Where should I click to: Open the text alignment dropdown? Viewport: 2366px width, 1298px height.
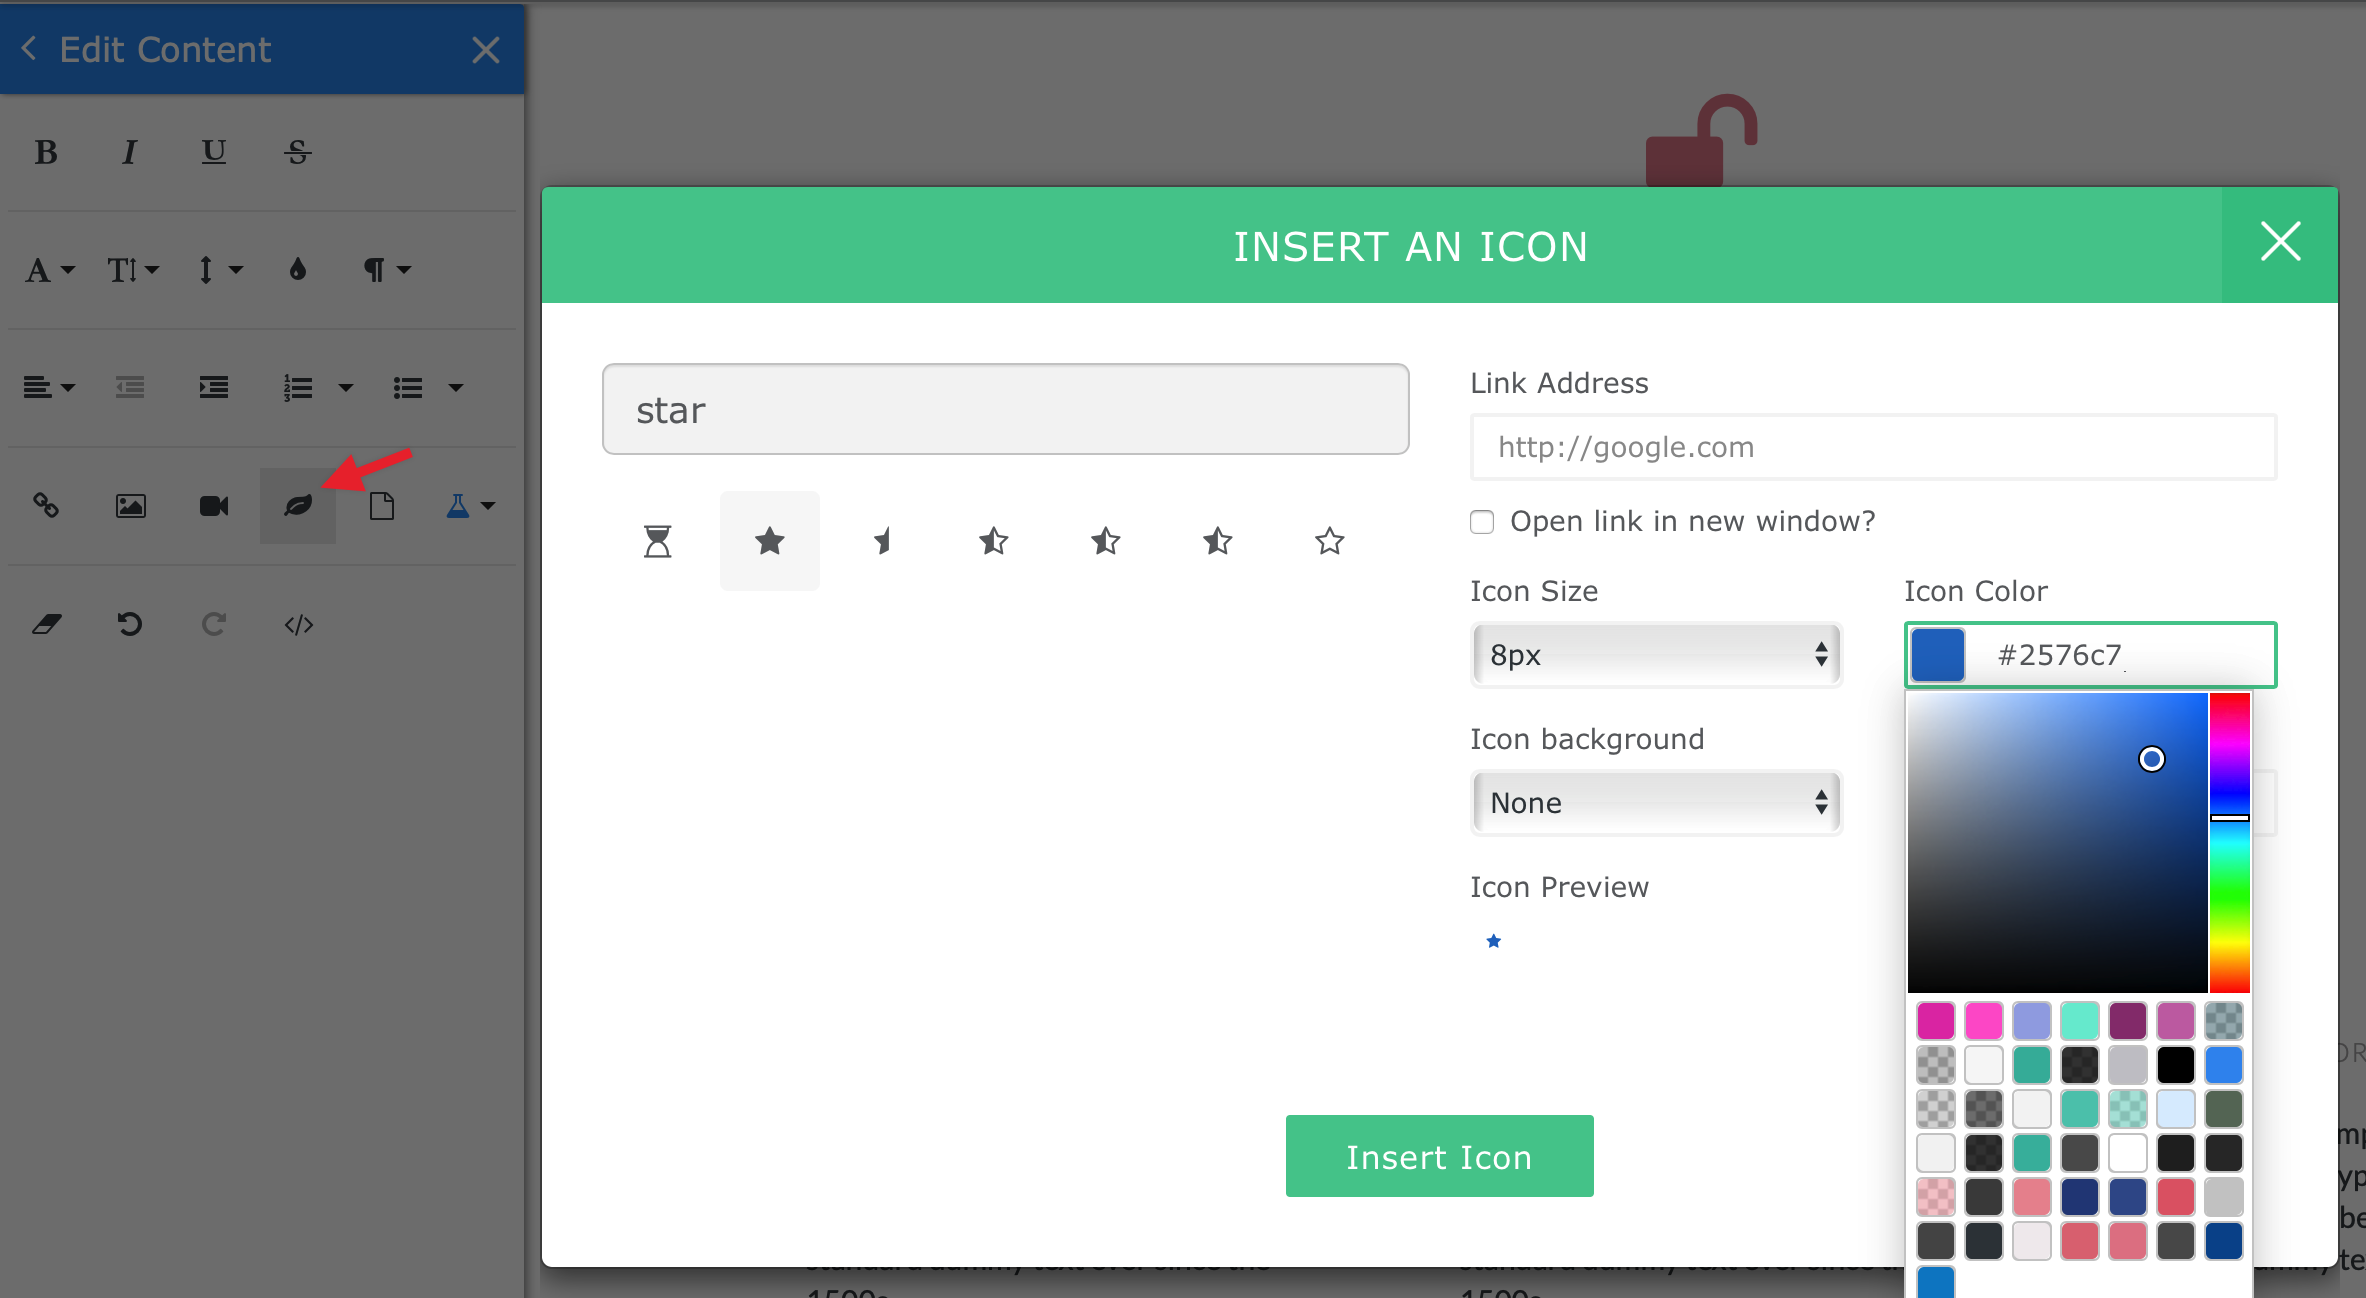coord(49,388)
